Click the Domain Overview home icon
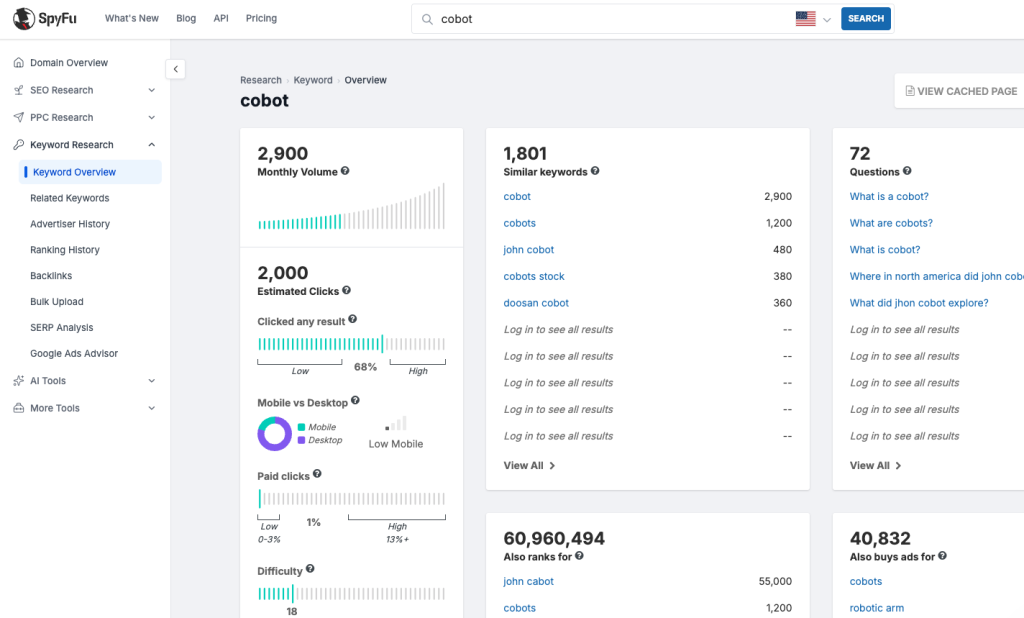1024x618 pixels. coord(19,63)
